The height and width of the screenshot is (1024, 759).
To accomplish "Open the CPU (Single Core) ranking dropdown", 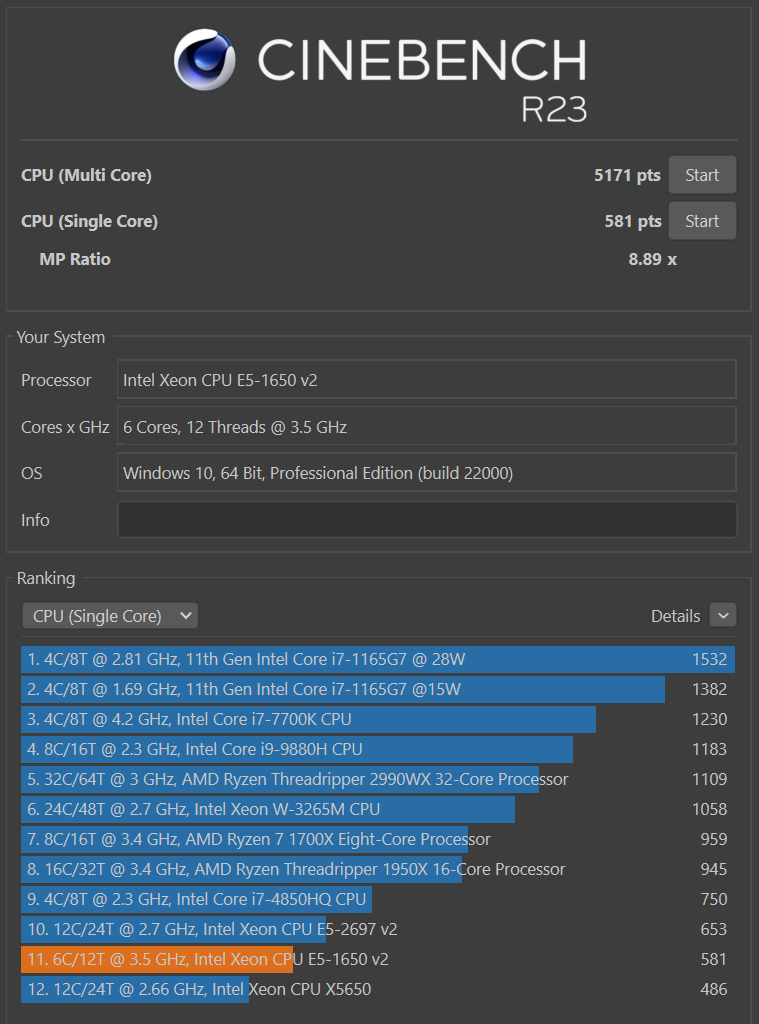I will click(110, 616).
